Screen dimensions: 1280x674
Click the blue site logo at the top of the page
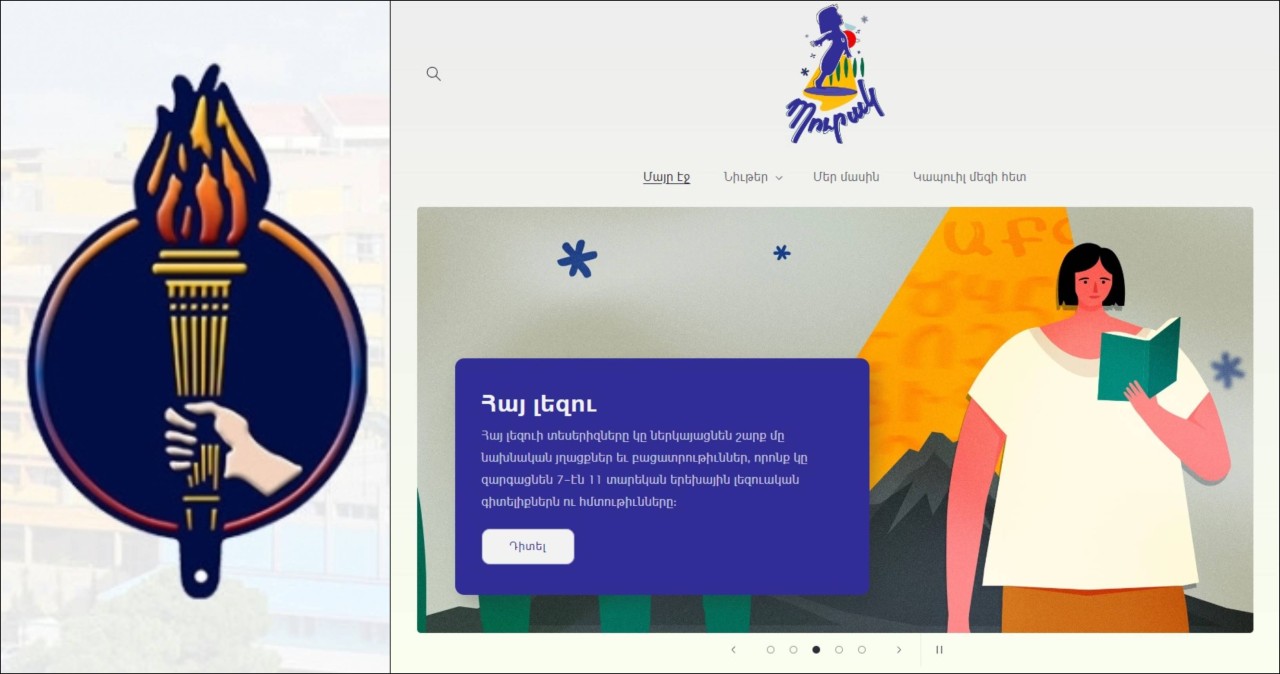(x=836, y=74)
